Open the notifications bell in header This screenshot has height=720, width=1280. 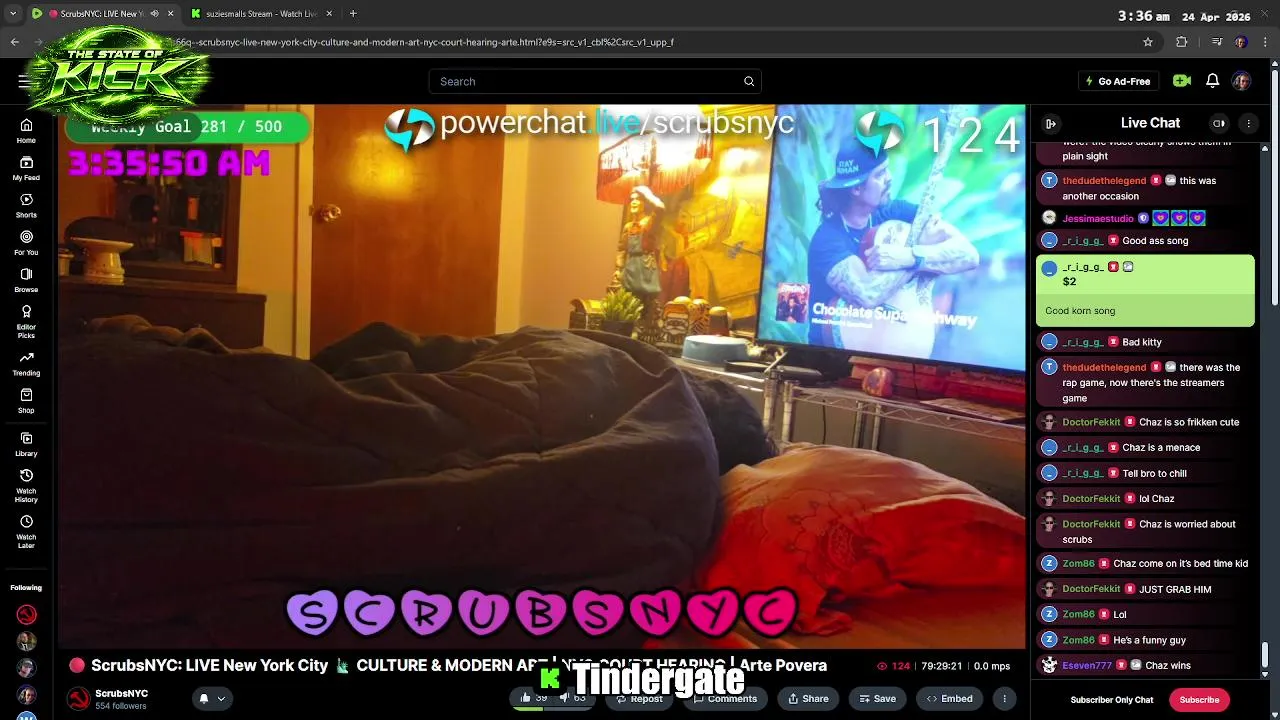(1212, 81)
